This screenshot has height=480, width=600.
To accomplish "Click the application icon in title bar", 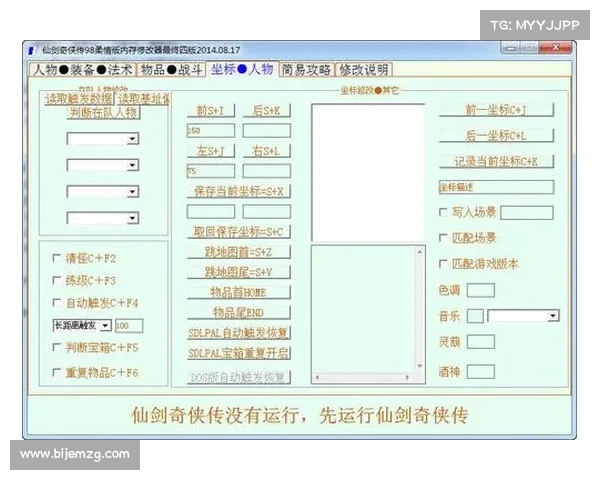I will [x=31, y=50].
